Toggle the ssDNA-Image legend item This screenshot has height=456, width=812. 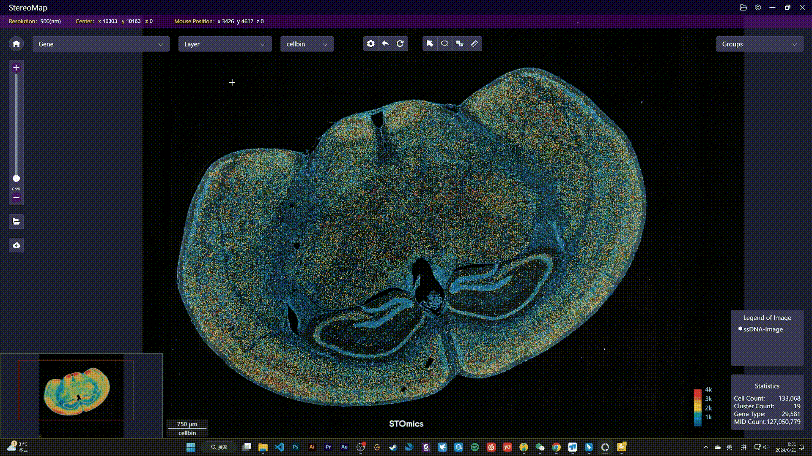[x=760, y=329]
